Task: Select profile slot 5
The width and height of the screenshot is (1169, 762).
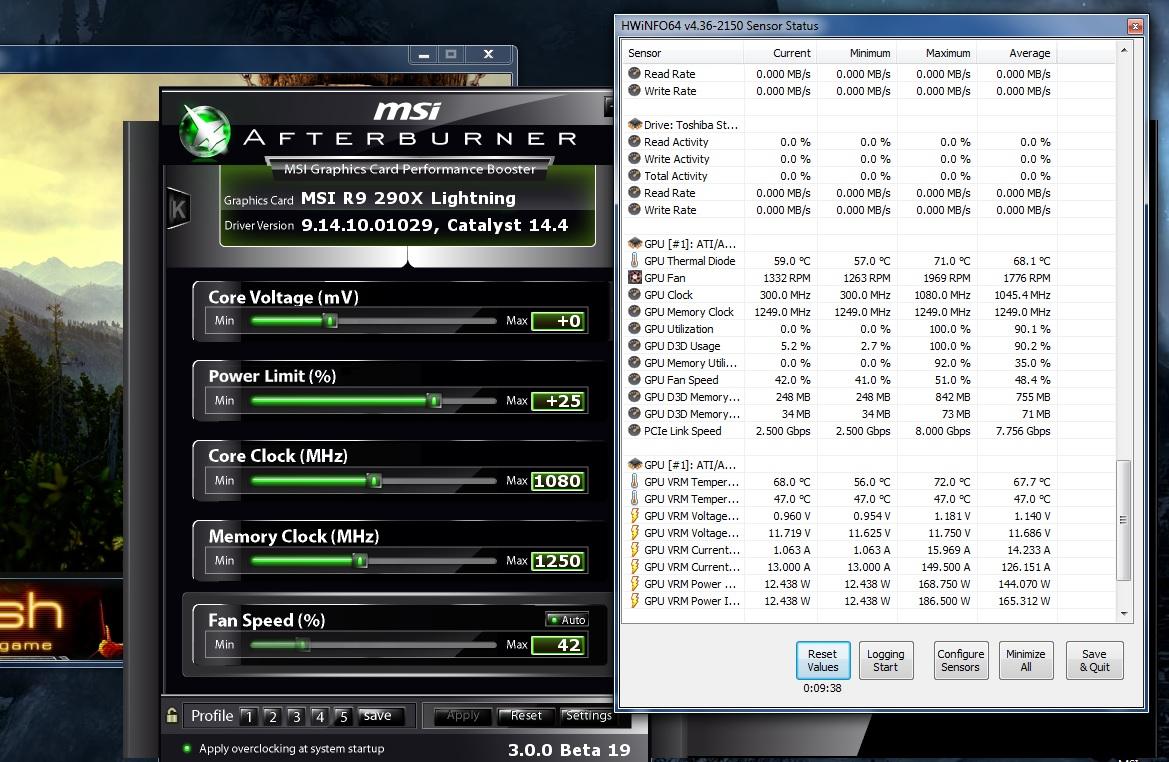Action: (x=344, y=717)
